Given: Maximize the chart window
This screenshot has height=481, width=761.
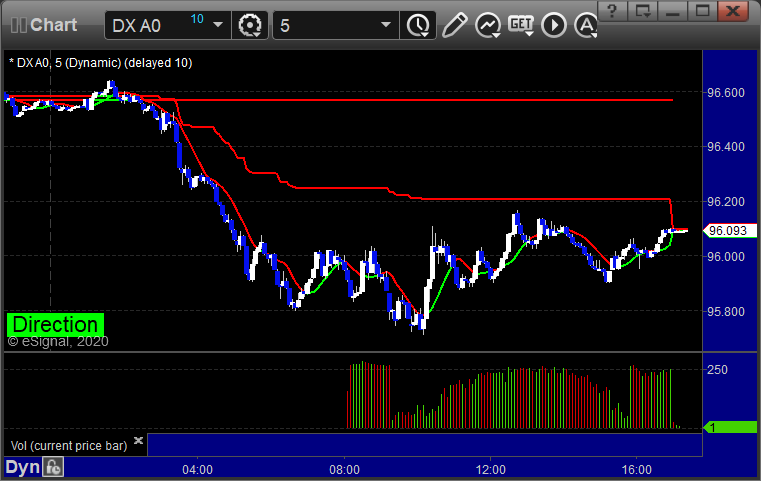Looking at the screenshot, I should tap(702, 10).
